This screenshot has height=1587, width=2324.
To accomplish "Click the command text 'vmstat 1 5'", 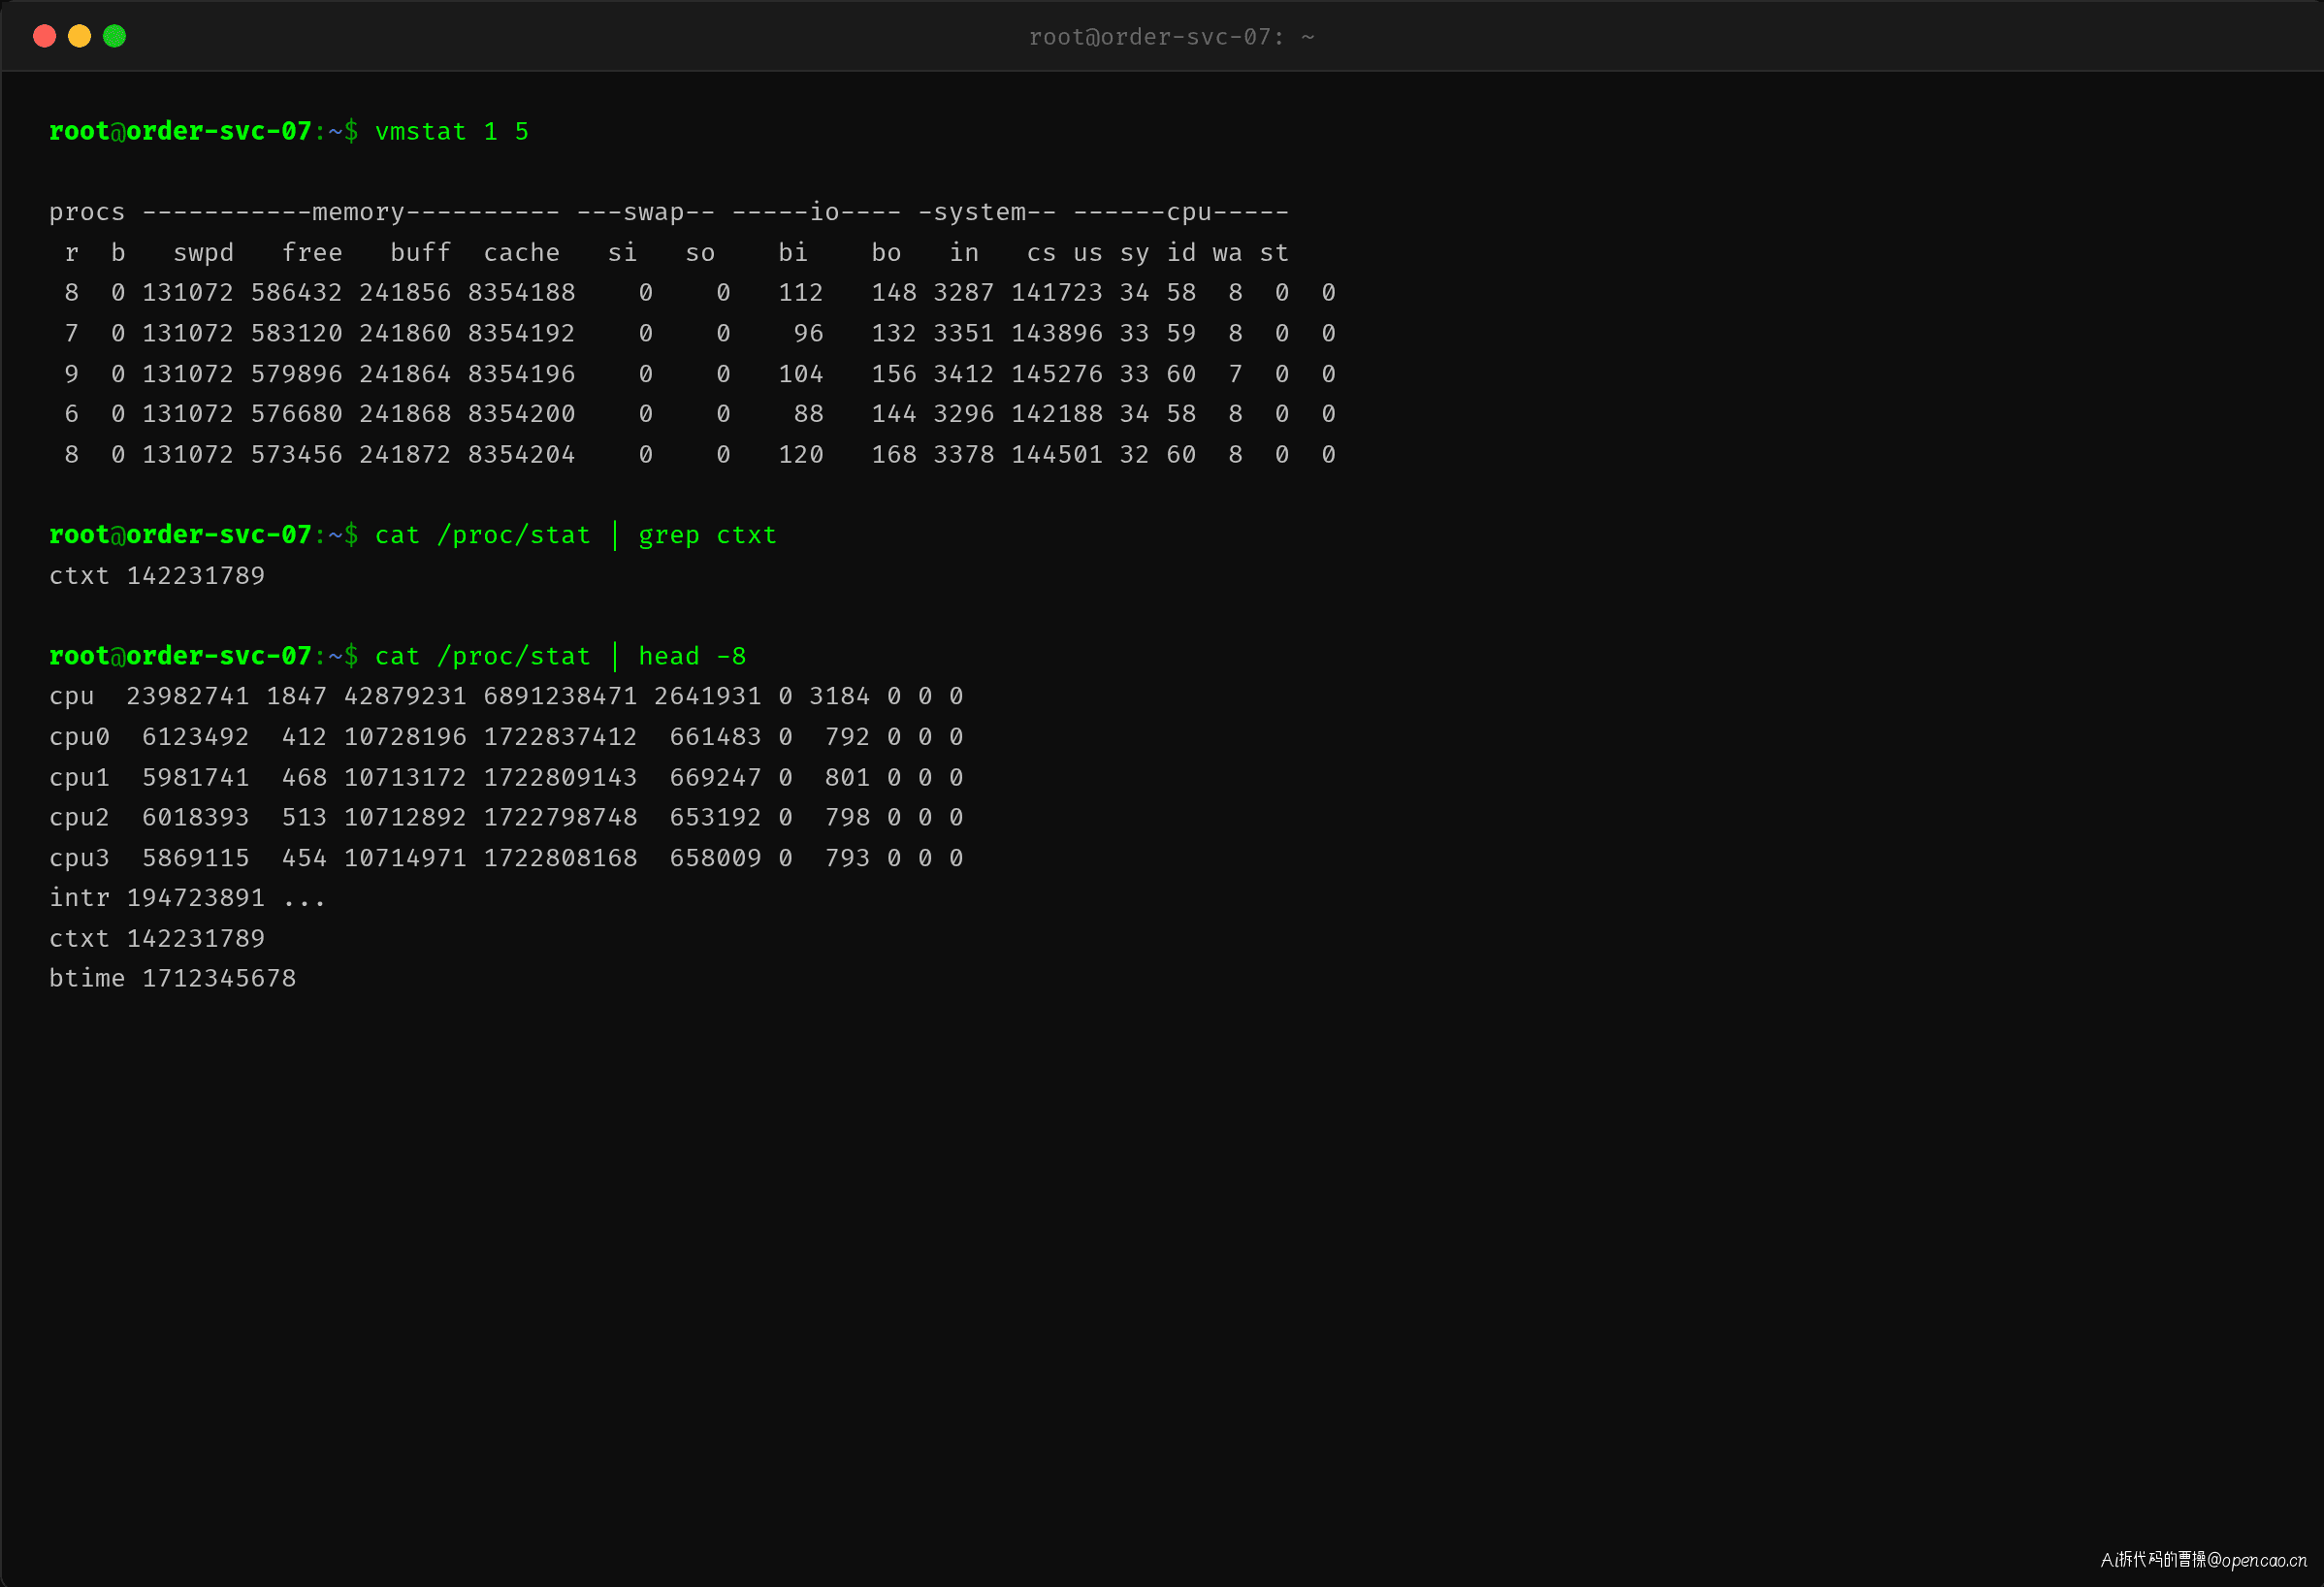I will pyautogui.click(x=452, y=132).
